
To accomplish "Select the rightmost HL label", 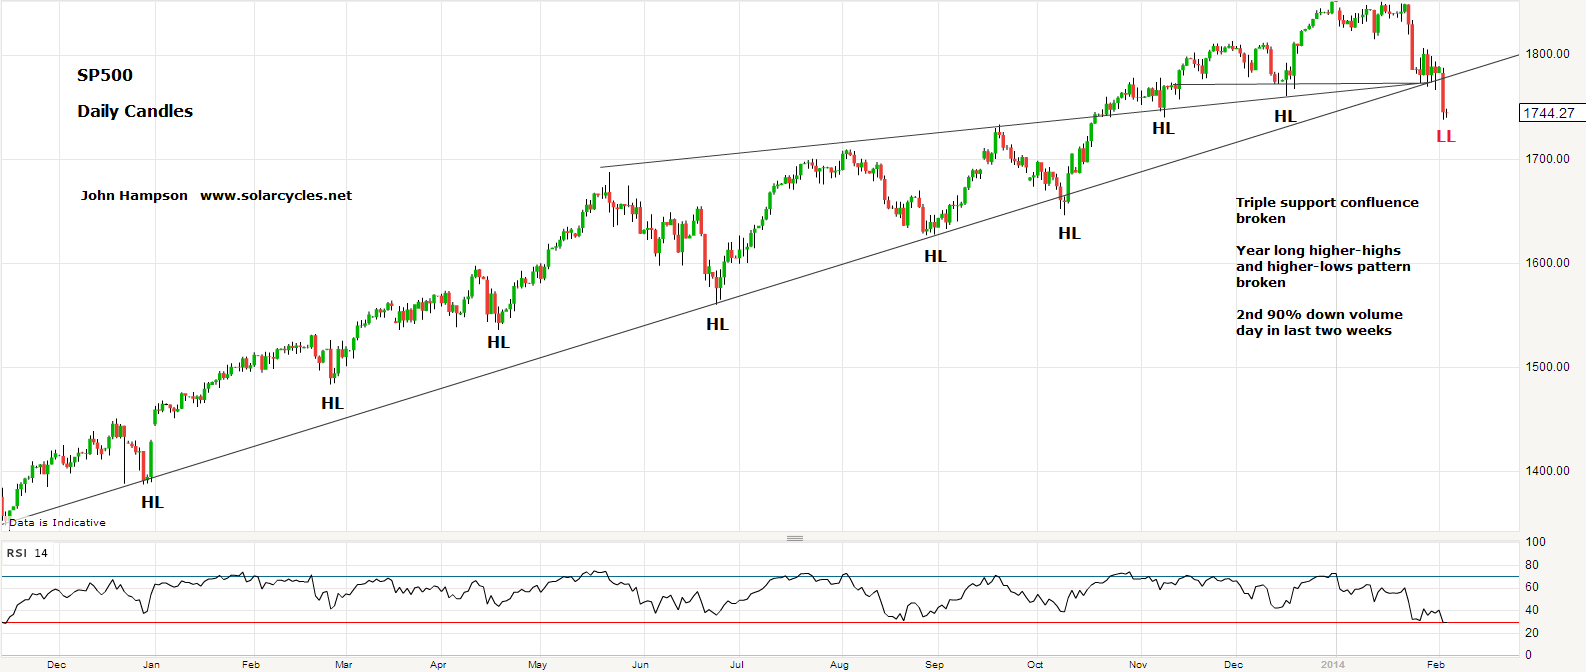I will coord(1285,117).
